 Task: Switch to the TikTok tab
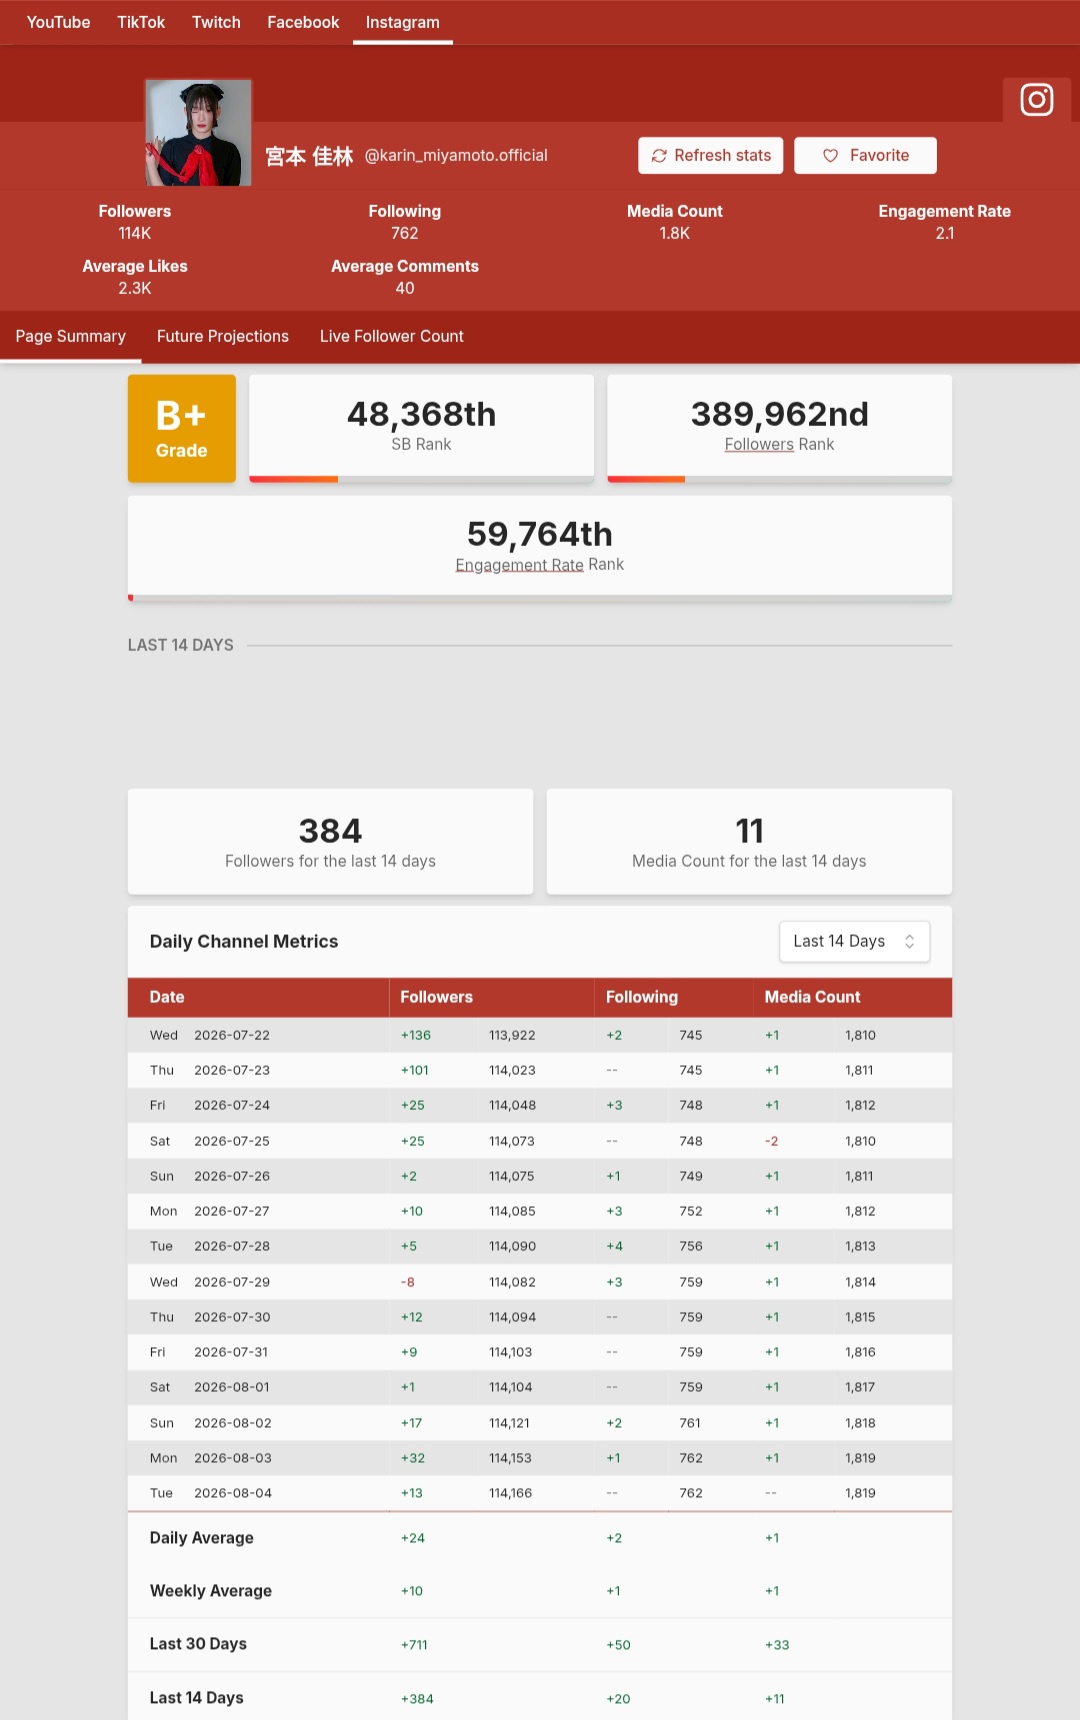pyautogui.click(x=141, y=22)
